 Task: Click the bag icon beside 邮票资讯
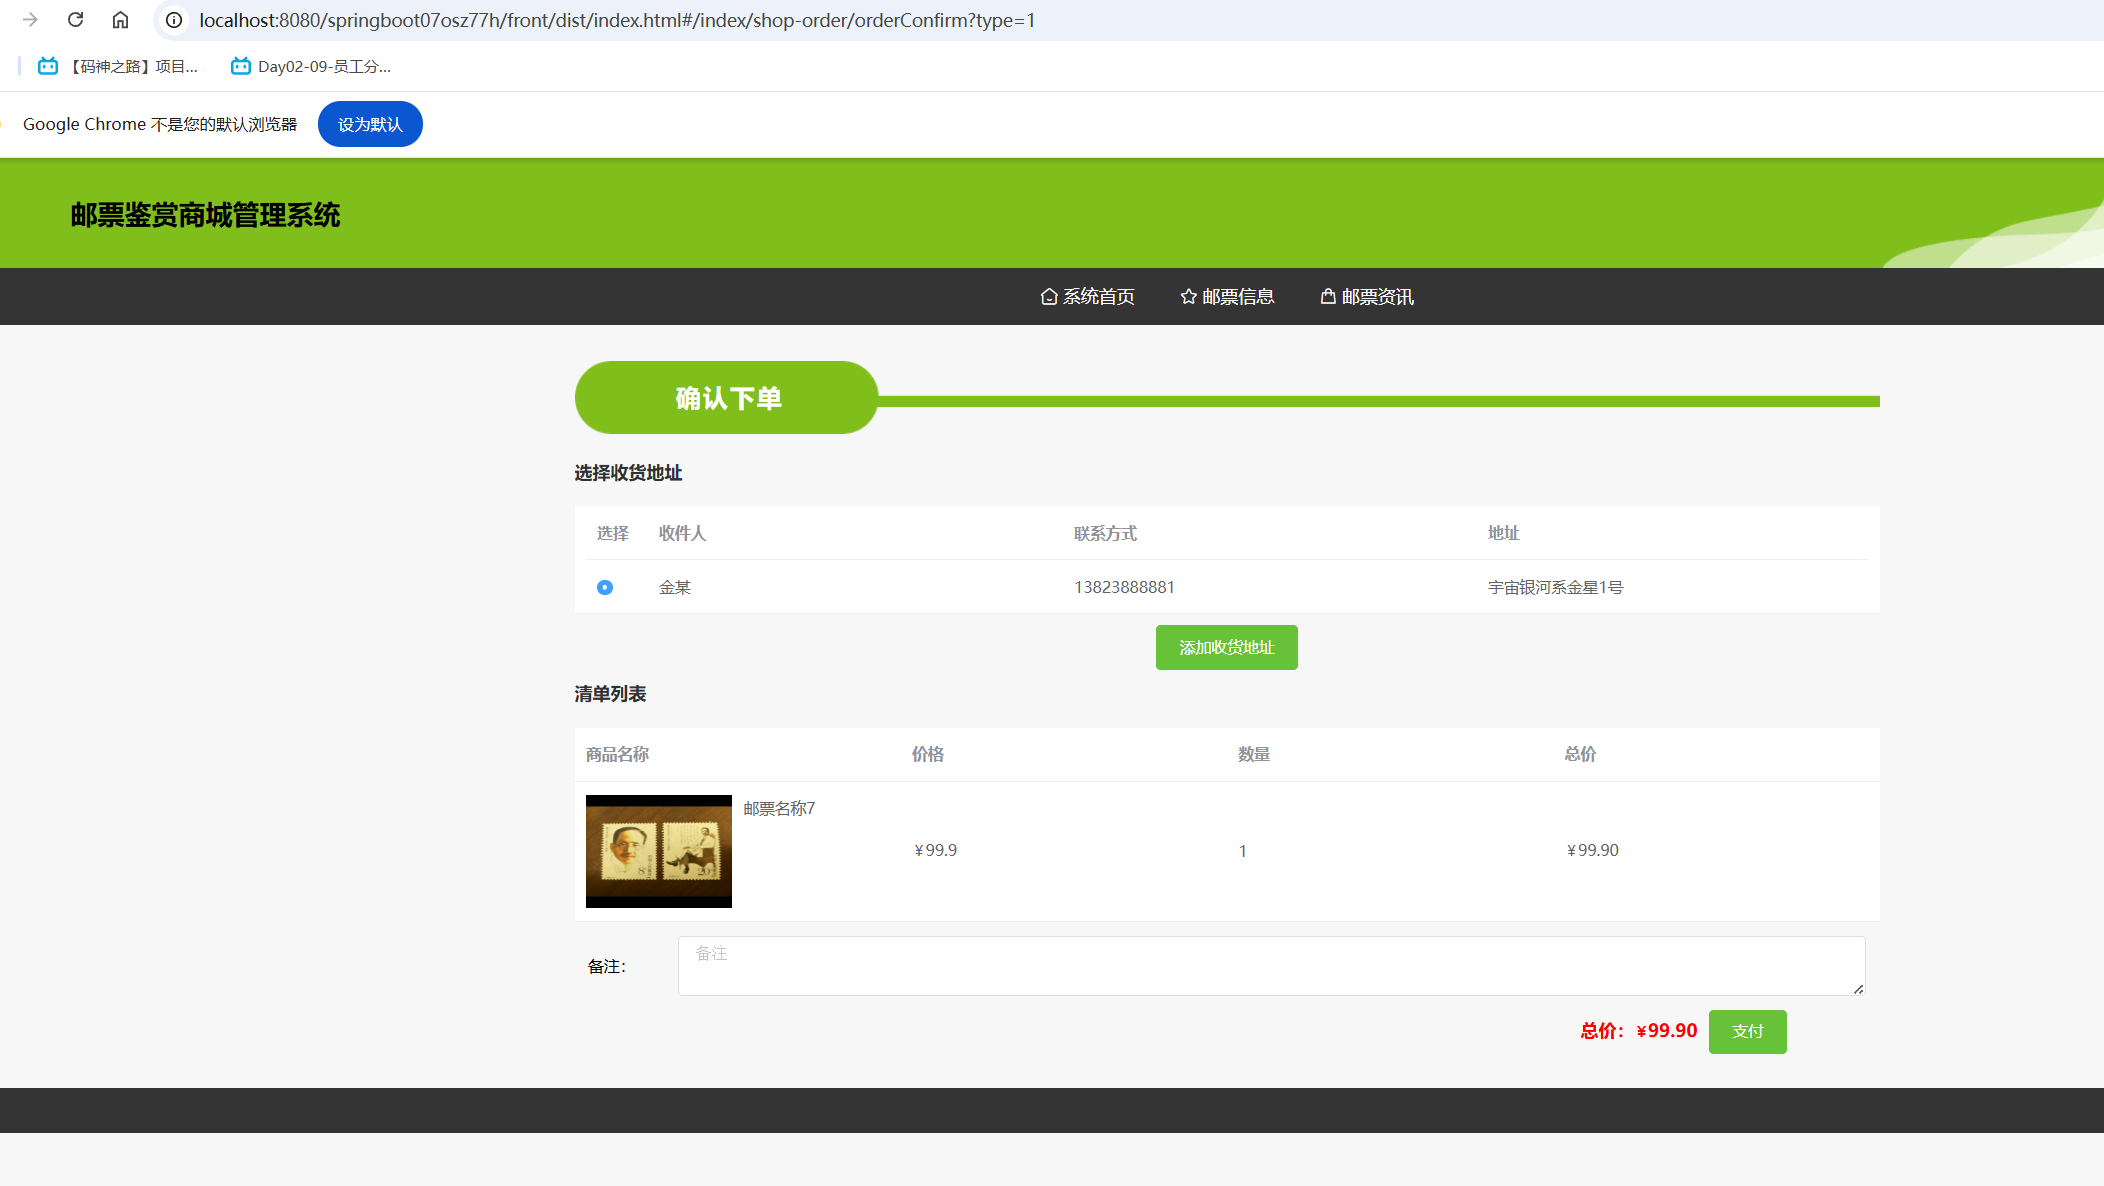[1328, 297]
